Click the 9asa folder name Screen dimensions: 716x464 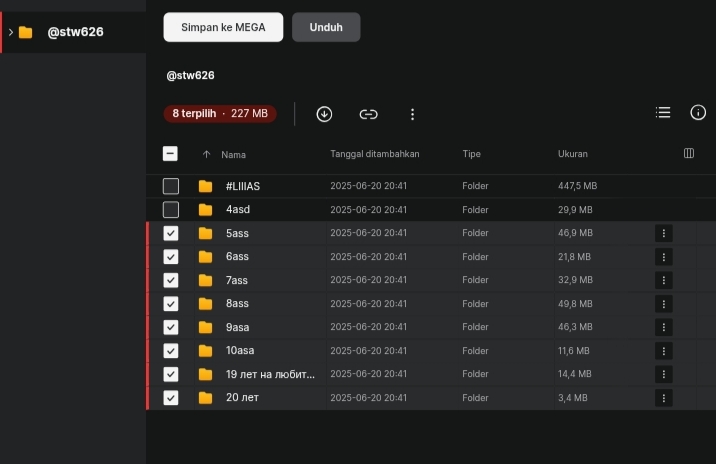[237, 327]
